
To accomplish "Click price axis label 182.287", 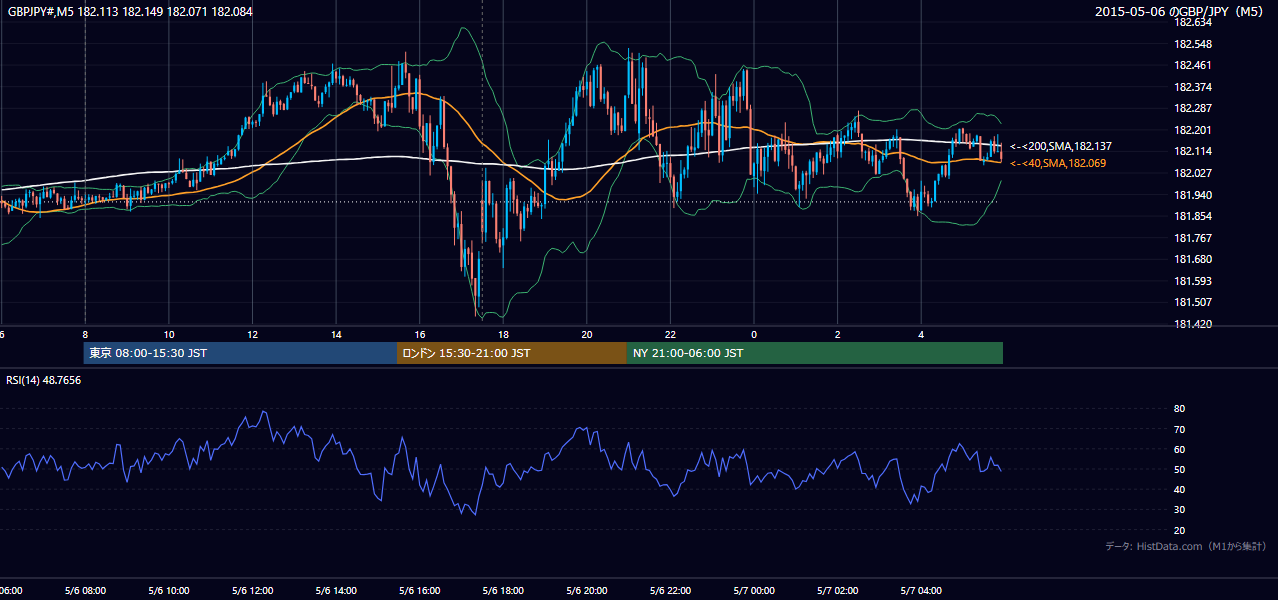I will coord(1191,108).
